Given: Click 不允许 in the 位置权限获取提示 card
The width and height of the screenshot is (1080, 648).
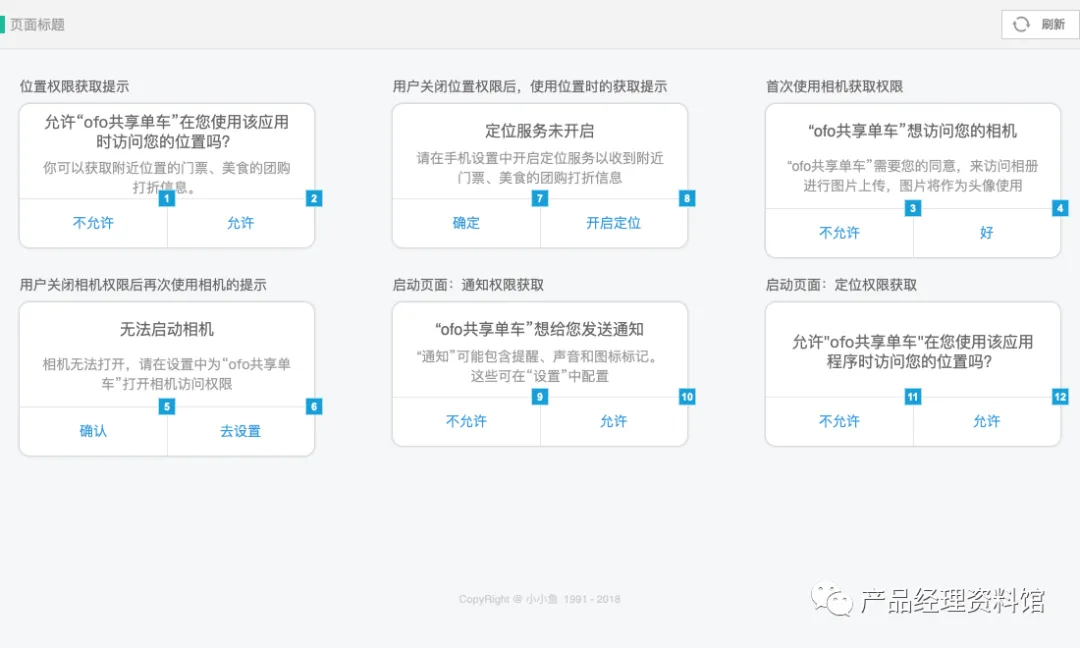Looking at the screenshot, I should pyautogui.click(x=93, y=223).
